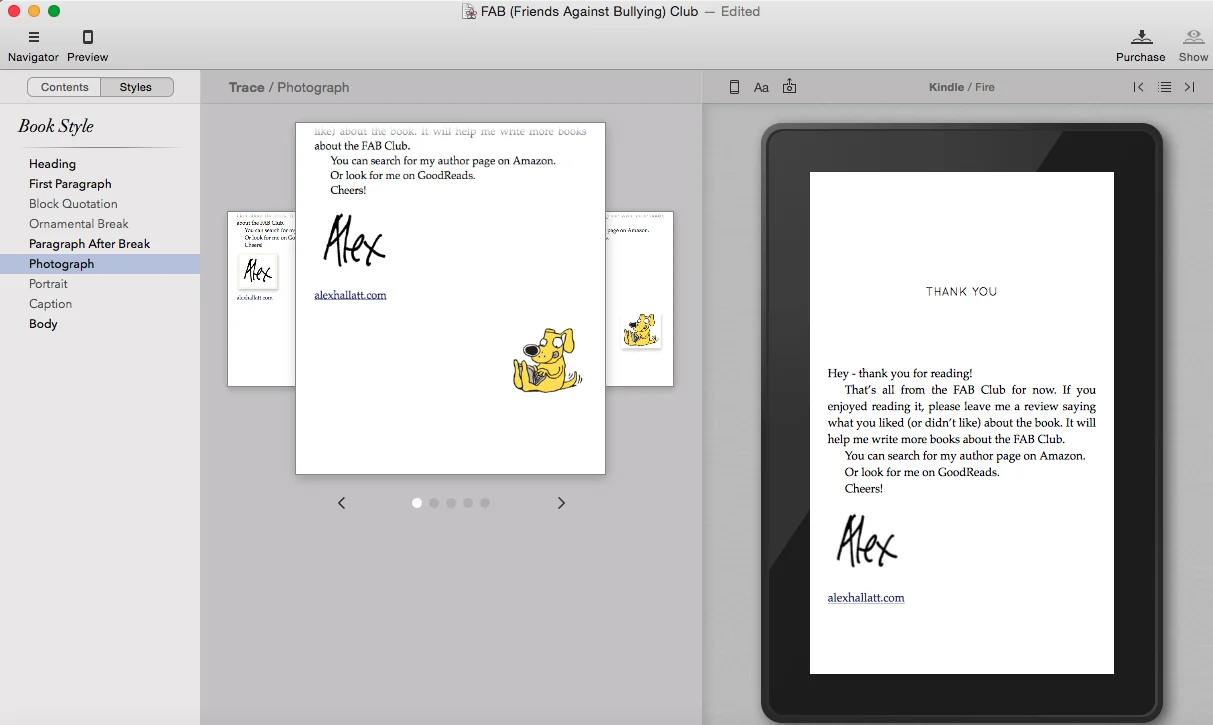Switch to the Contents tab
The height and width of the screenshot is (725, 1213).
65,87
